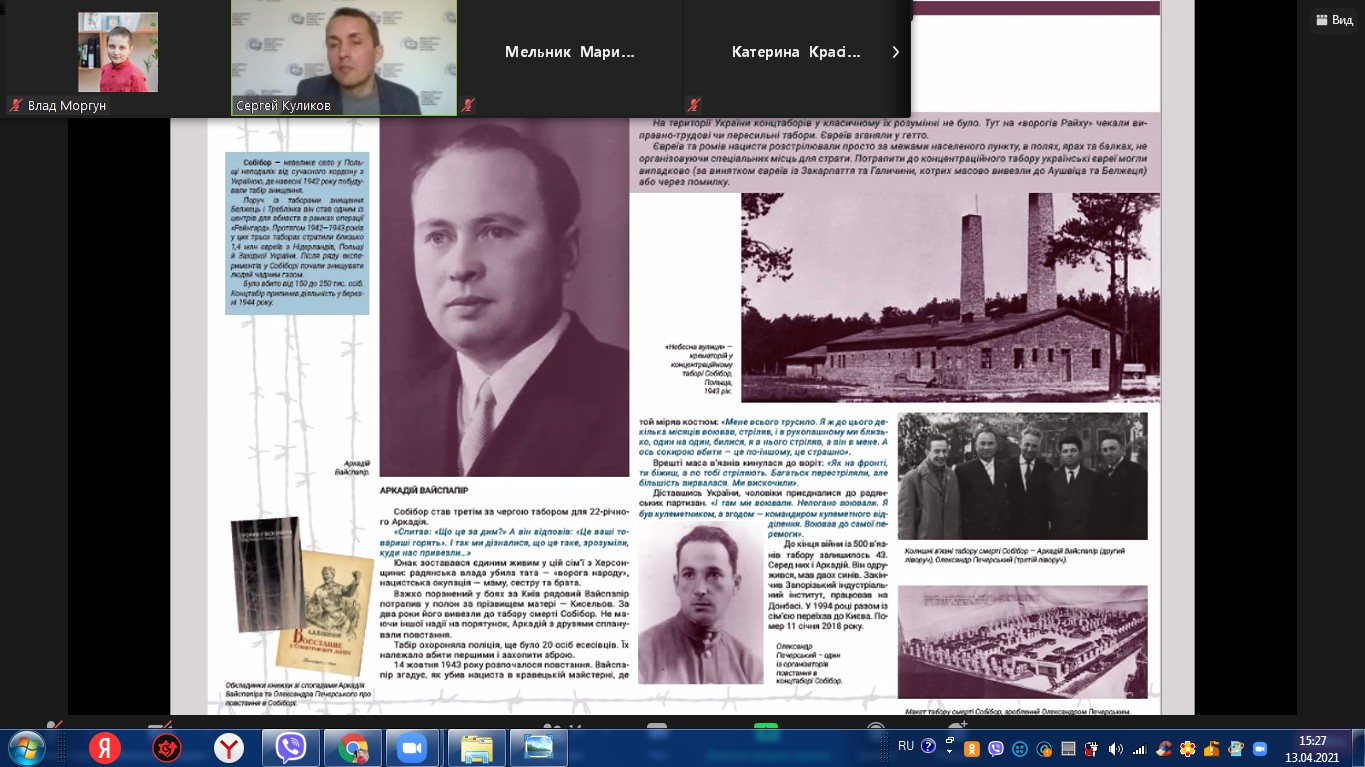The height and width of the screenshot is (767, 1365).
Task: Open the Zoom View (Вид) menu
Action: coord(1335,20)
